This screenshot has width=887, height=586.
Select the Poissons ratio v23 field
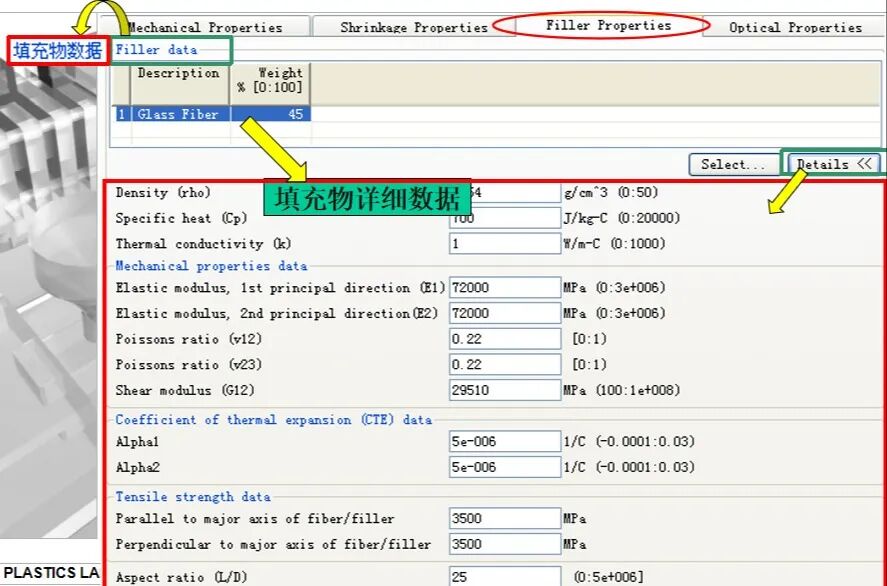point(505,365)
